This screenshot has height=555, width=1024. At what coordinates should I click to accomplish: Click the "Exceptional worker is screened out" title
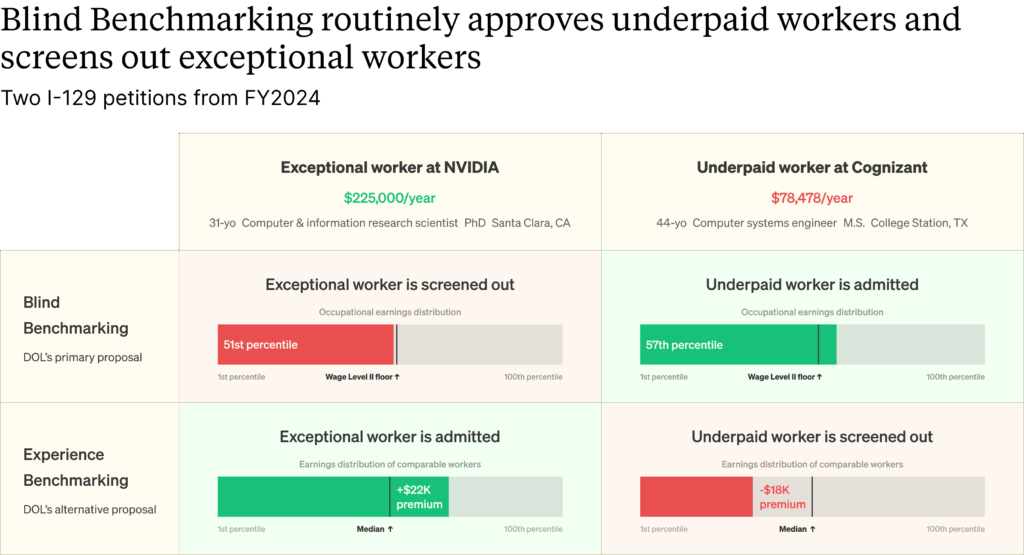(x=389, y=285)
